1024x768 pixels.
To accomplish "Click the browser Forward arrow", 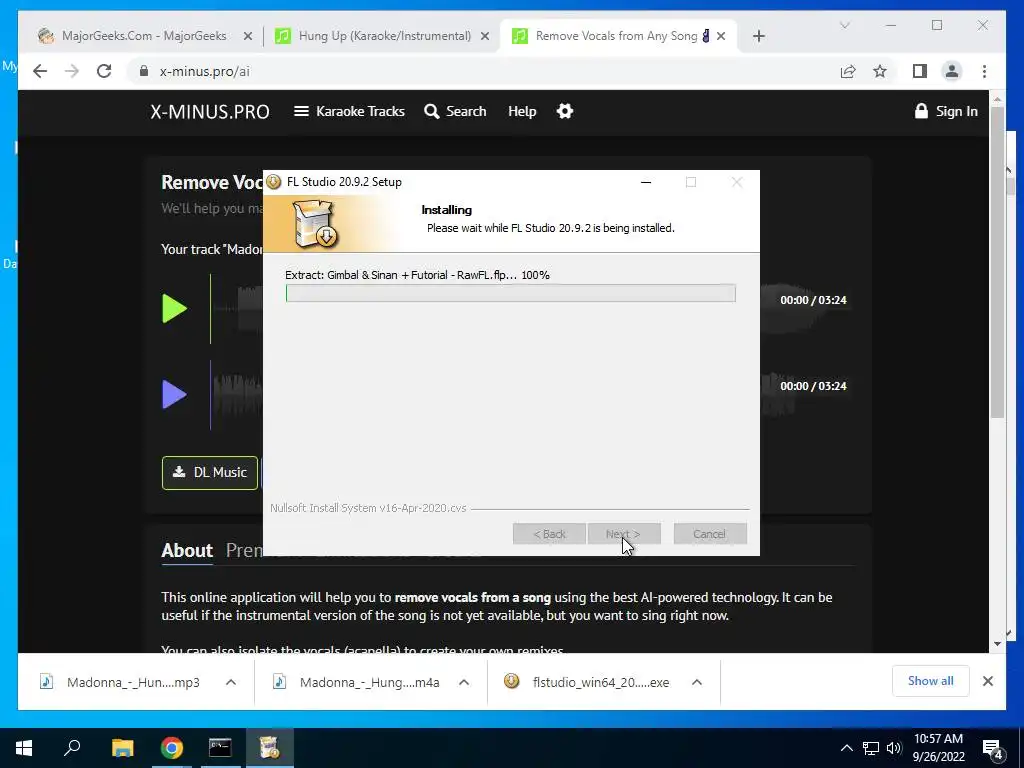I will (x=72, y=71).
